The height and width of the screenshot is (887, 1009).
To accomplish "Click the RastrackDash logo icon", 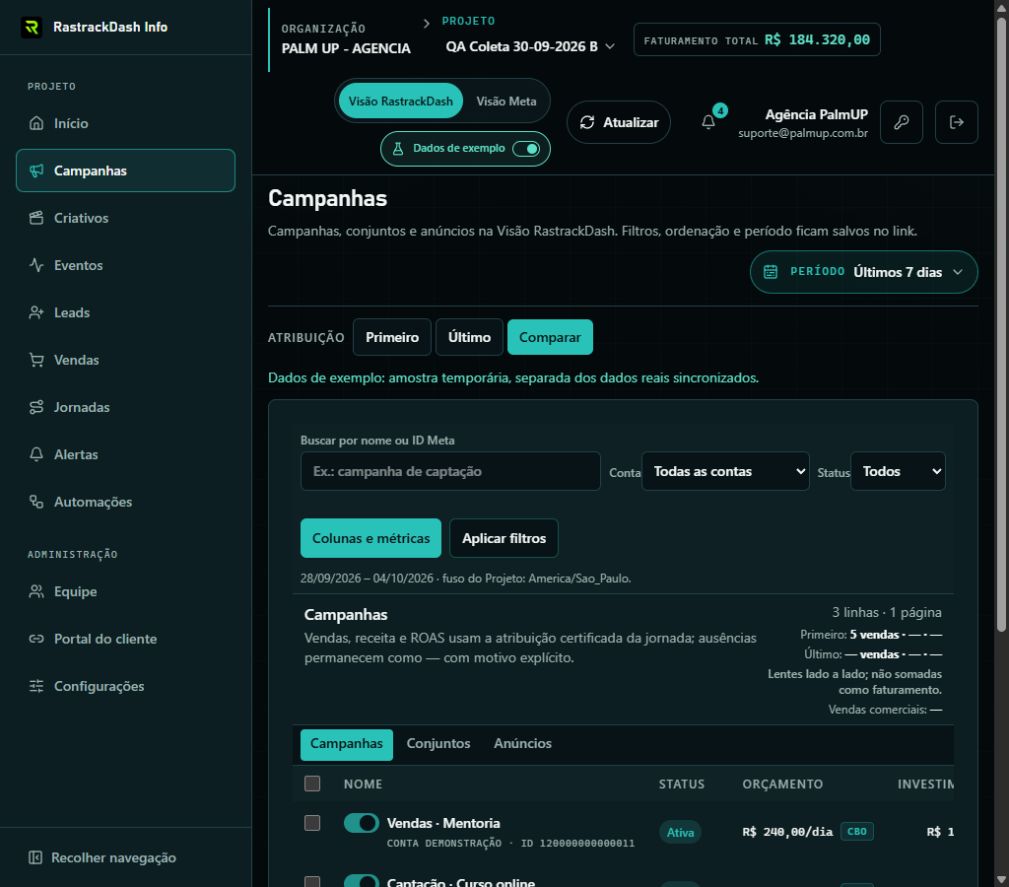I will click(32, 27).
